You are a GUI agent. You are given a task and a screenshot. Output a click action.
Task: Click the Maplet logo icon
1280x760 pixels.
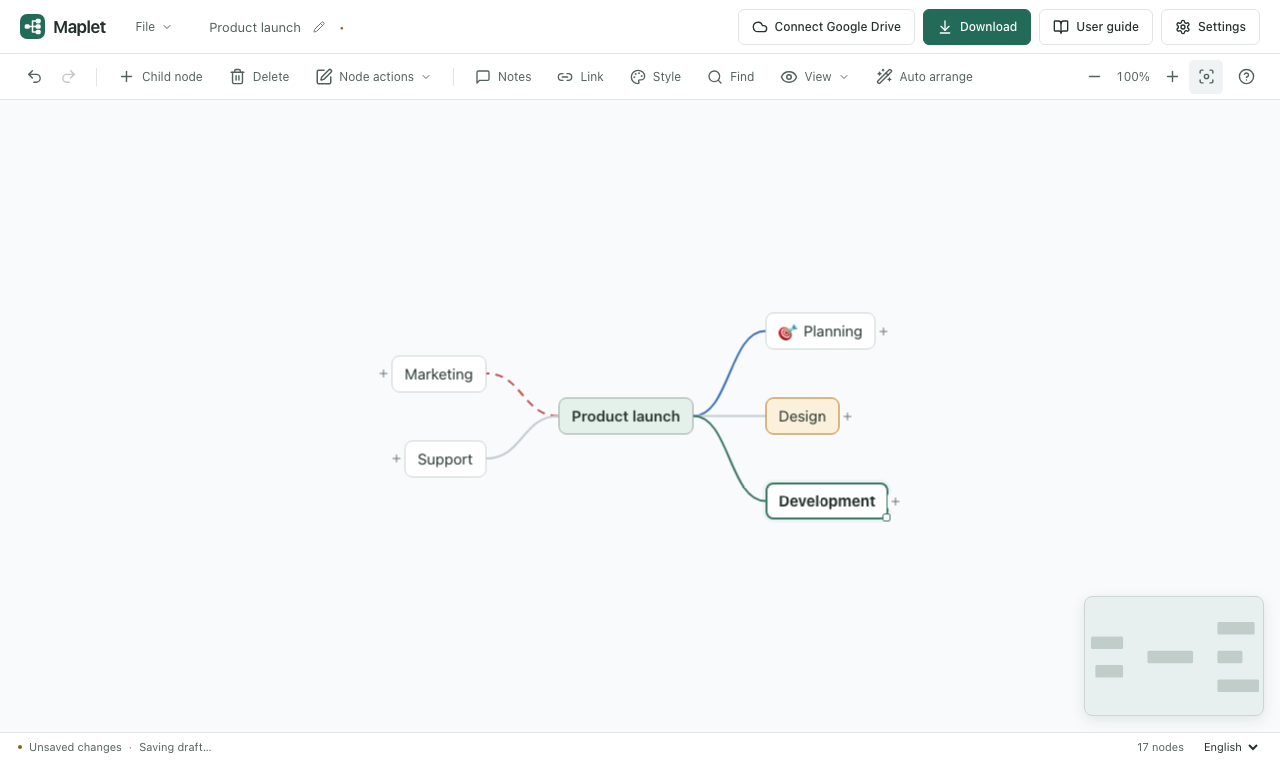coord(32,27)
